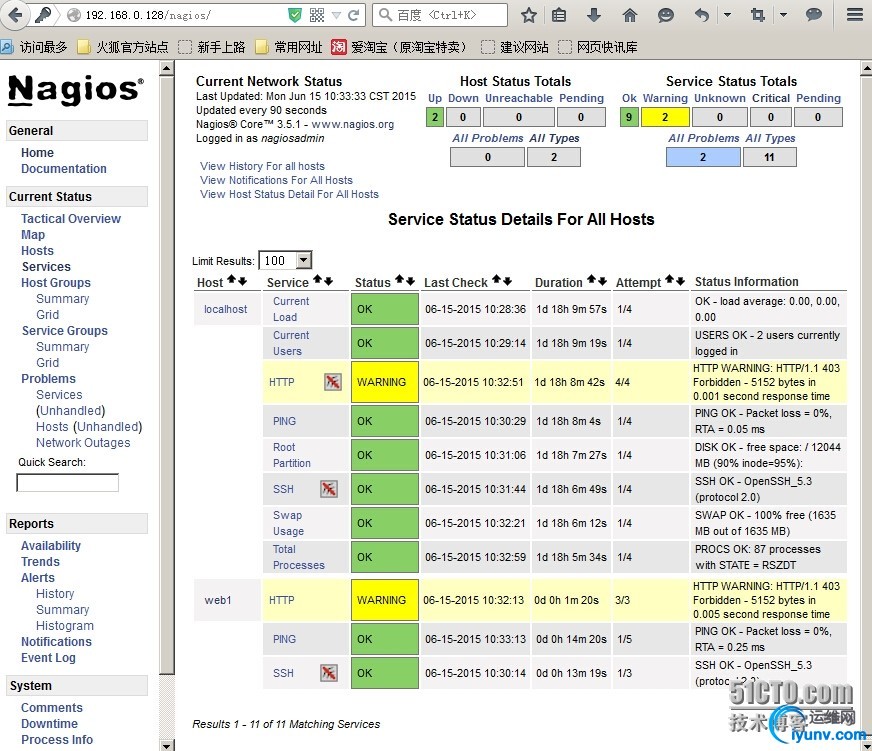Open the bookmarks list icon
Image resolution: width=872 pixels, height=751 pixels.
(x=558, y=15)
